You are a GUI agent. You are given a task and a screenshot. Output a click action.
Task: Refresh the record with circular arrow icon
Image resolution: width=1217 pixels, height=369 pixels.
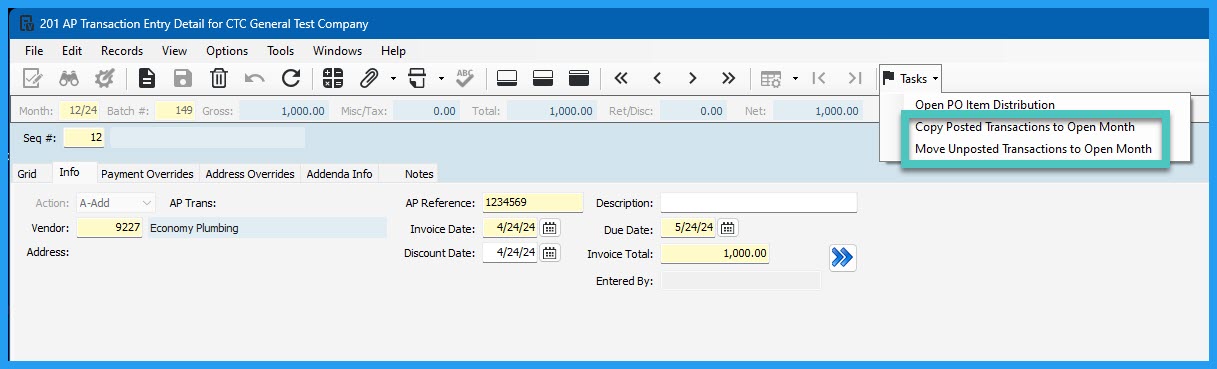pos(291,78)
